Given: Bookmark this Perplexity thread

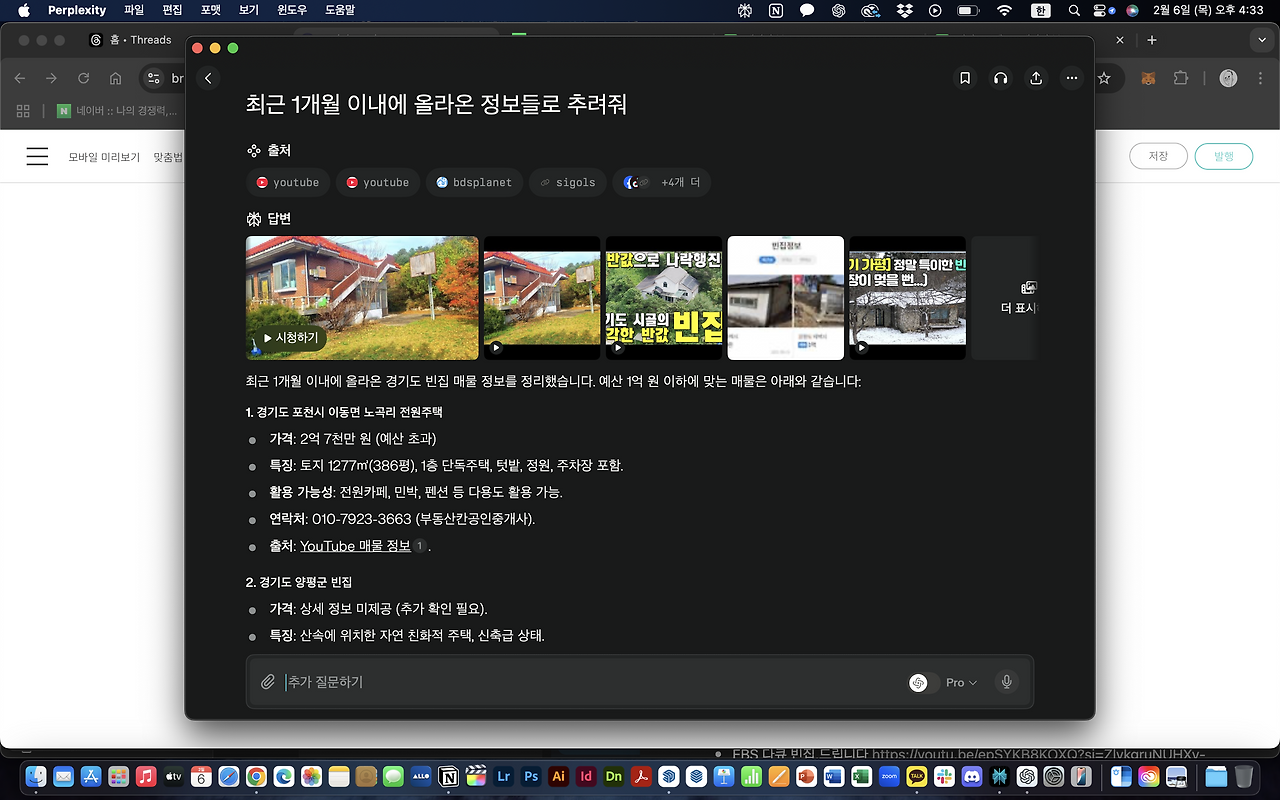Looking at the screenshot, I should [x=965, y=78].
